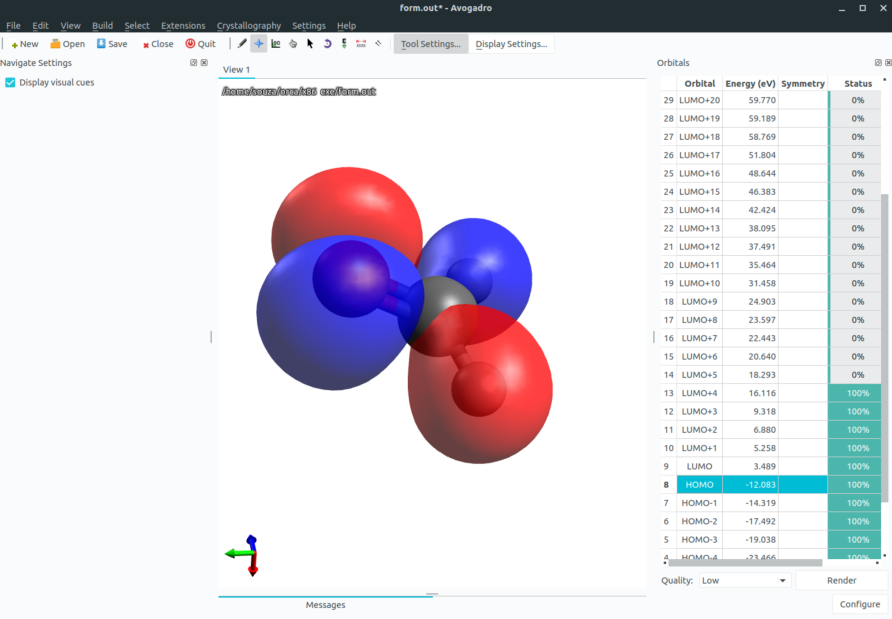Start the Auto Optimization tool
Image resolution: width=892 pixels, height=619 pixels.
[x=343, y=43]
